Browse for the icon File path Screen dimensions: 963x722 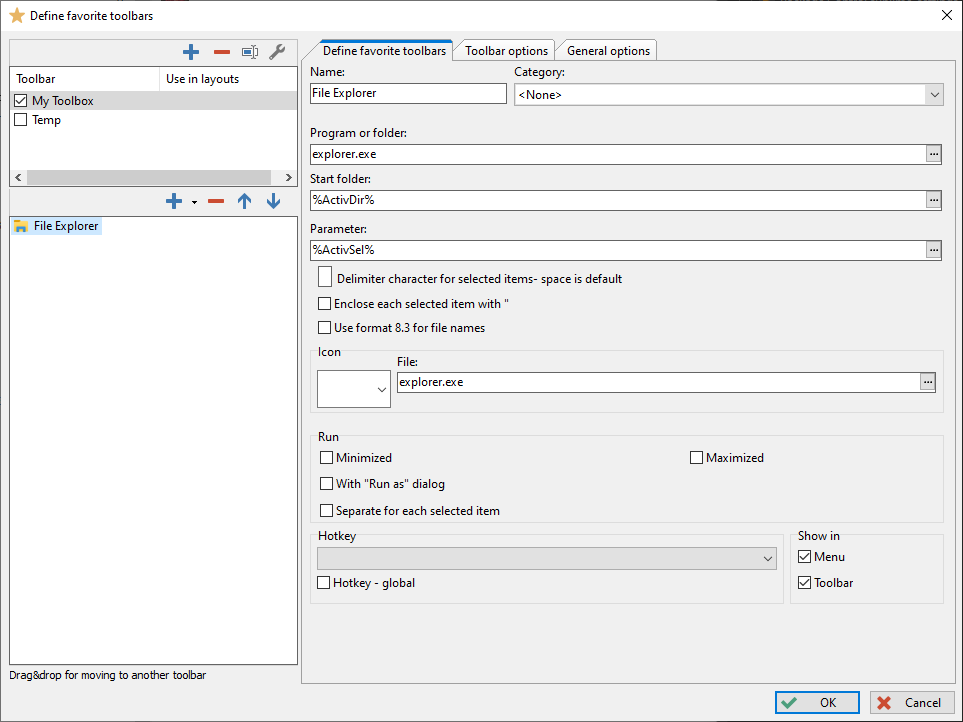point(927,382)
